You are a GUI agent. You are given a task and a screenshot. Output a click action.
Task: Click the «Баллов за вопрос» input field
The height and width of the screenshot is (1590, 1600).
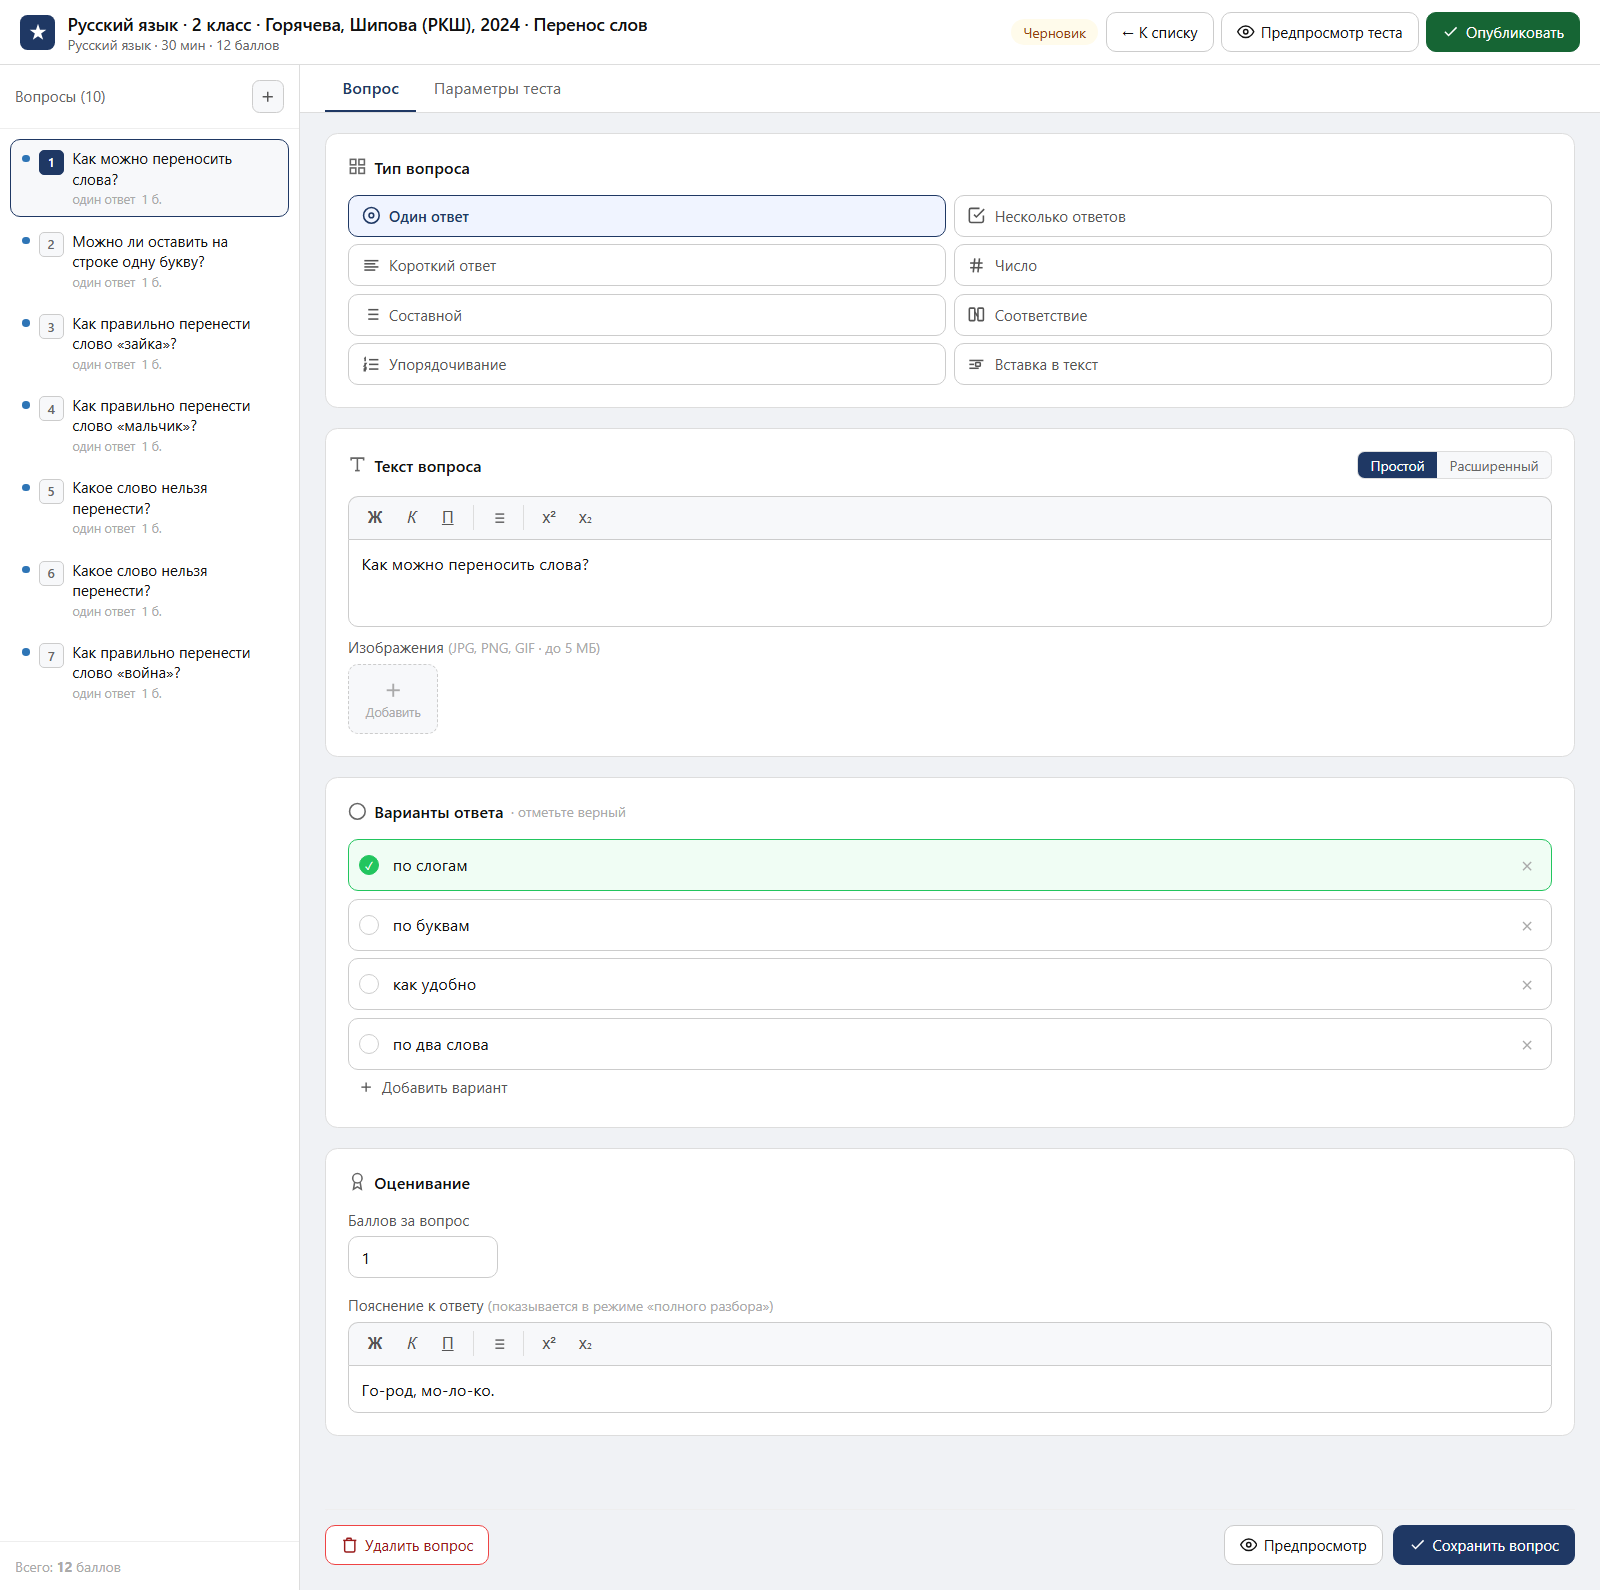(x=423, y=1257)
